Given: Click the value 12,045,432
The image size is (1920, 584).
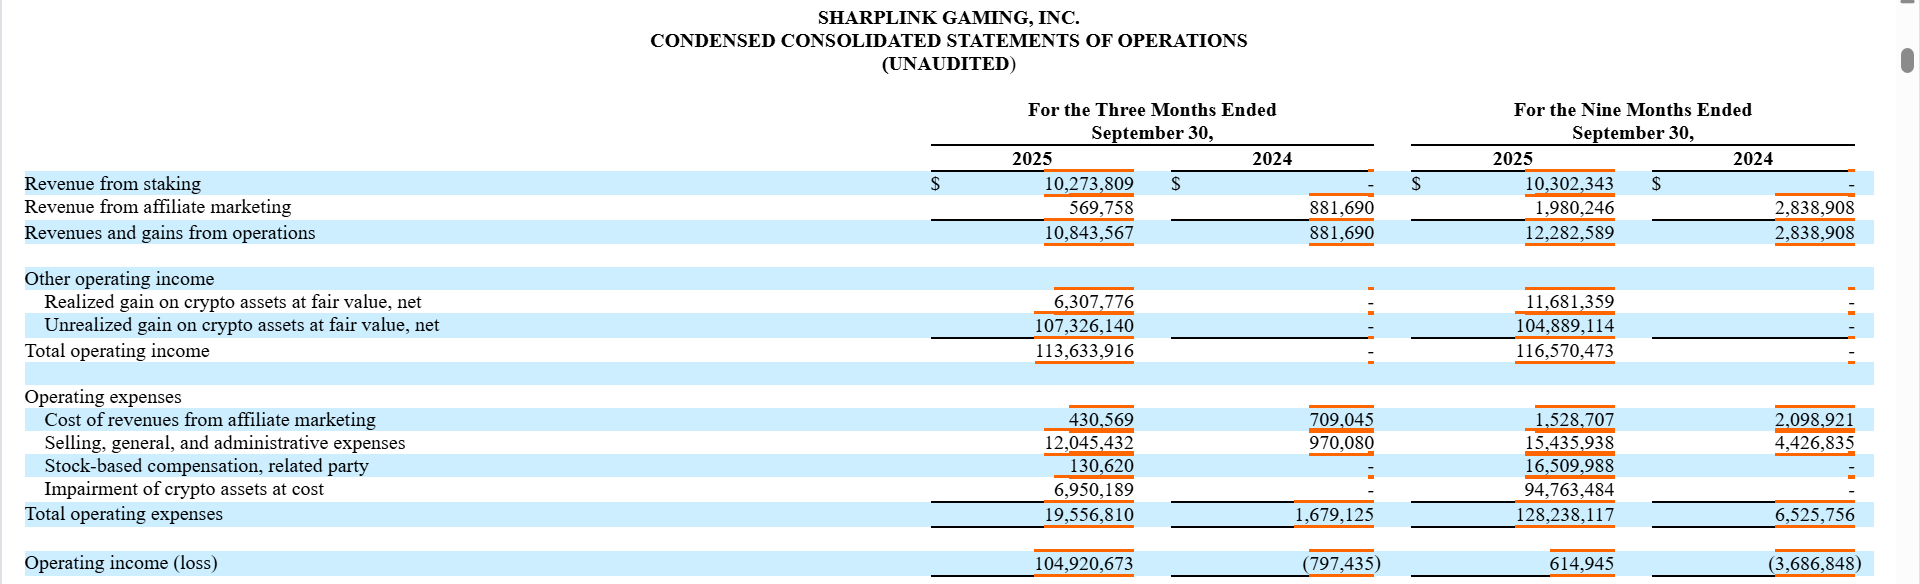Looking at the screenshot, I should [1089, 443].
